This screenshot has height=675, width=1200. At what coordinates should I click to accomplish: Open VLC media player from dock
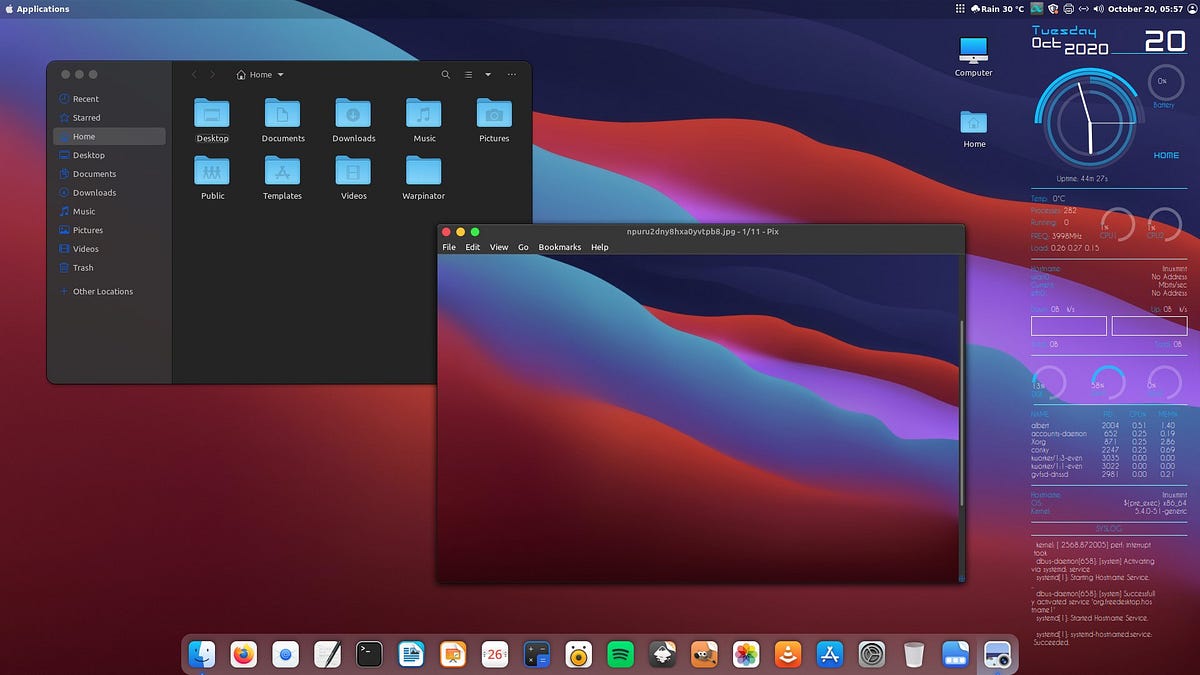pyautogui.click(x=788, y=655)
